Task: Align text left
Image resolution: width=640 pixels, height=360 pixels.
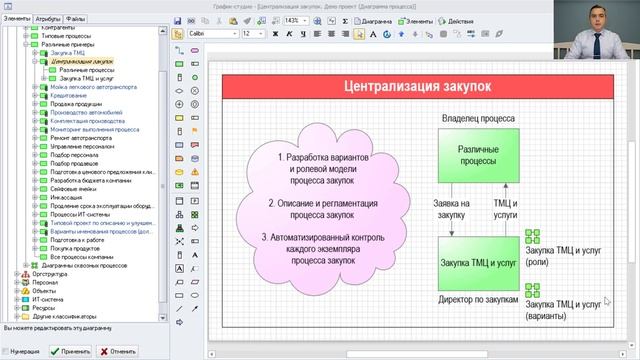Action: tap(317, 34)
